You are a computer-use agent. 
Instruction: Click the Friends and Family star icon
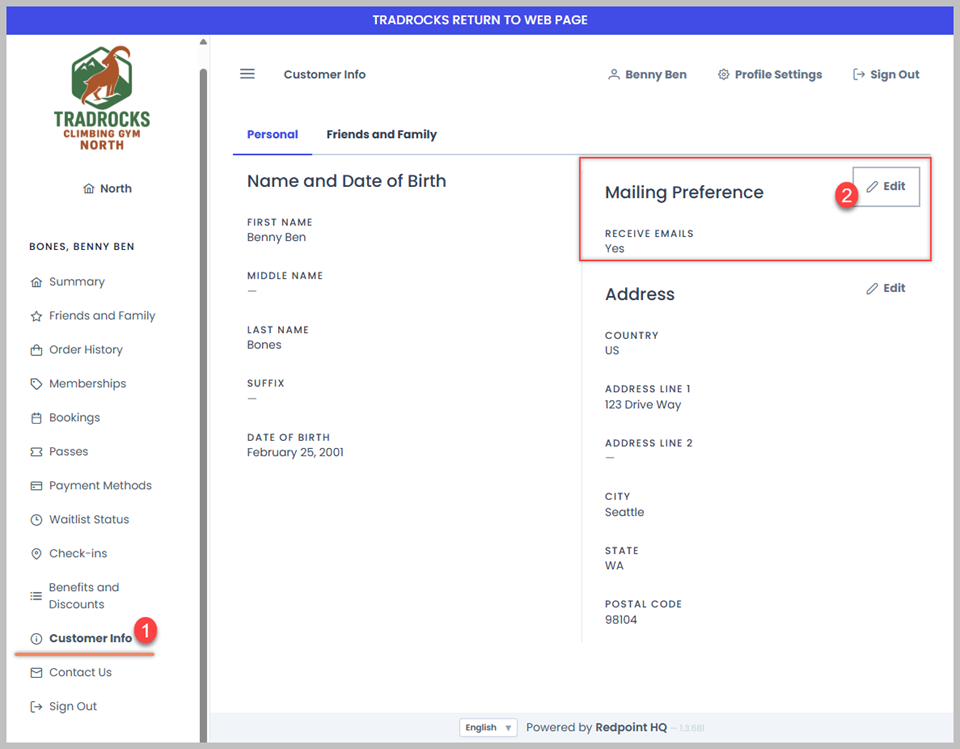pyautogui.click(x=37, y=316)
